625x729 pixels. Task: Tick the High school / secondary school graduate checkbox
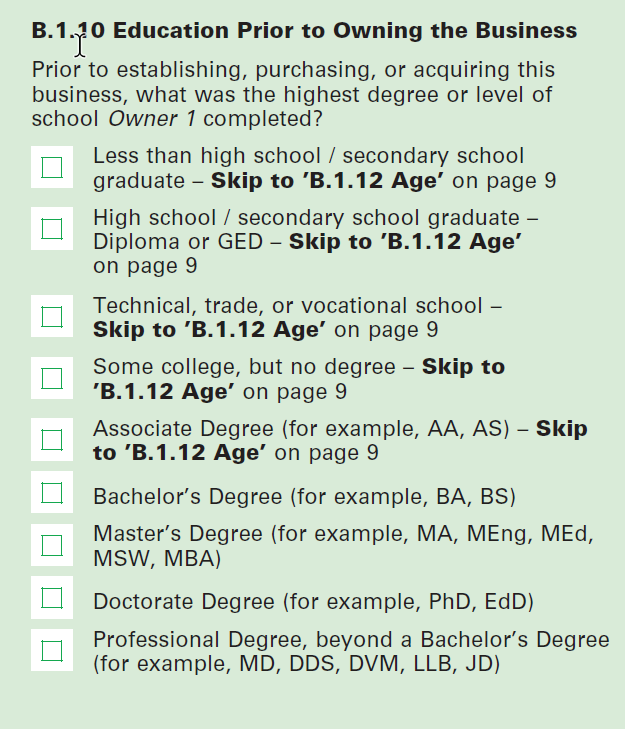coord(52,228)
